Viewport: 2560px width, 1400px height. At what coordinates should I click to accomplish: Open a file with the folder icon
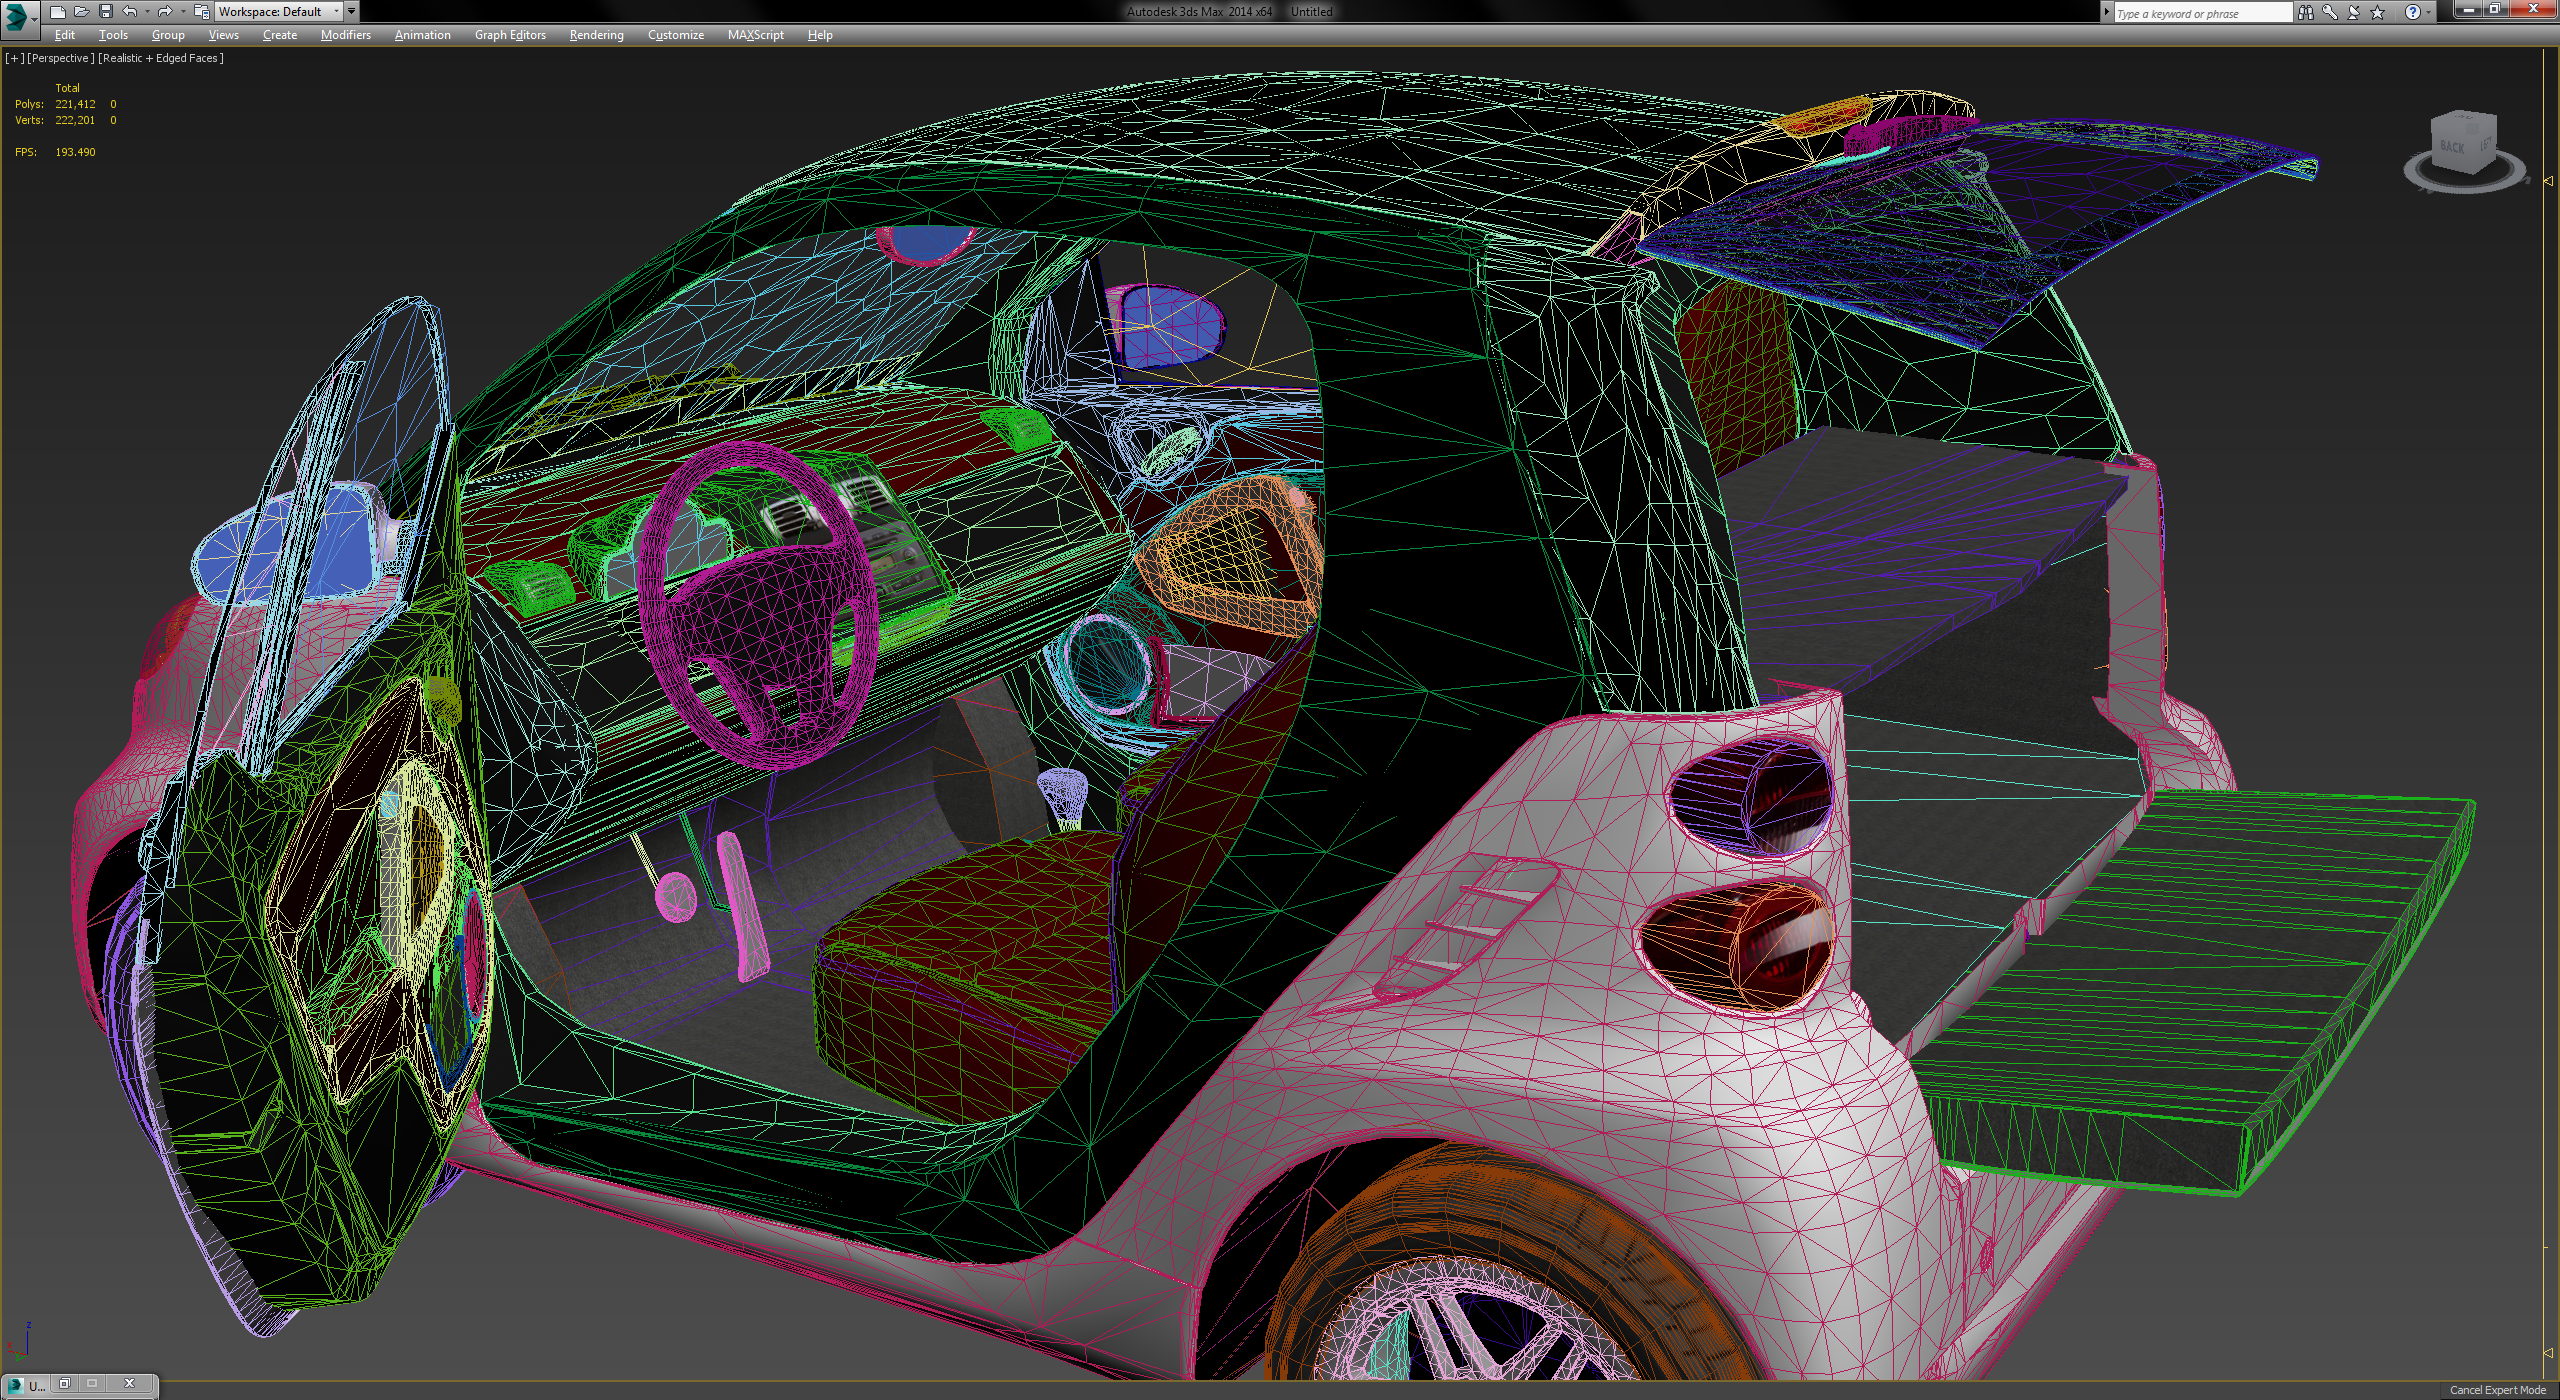(82, 12)
